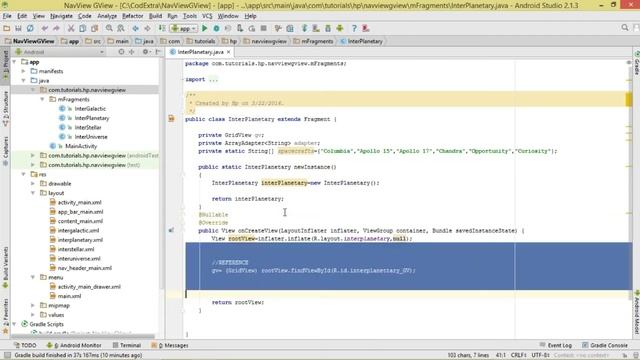Close the InterPlanetary.java tab
The image size is (640, 360).
coord(229,52)
